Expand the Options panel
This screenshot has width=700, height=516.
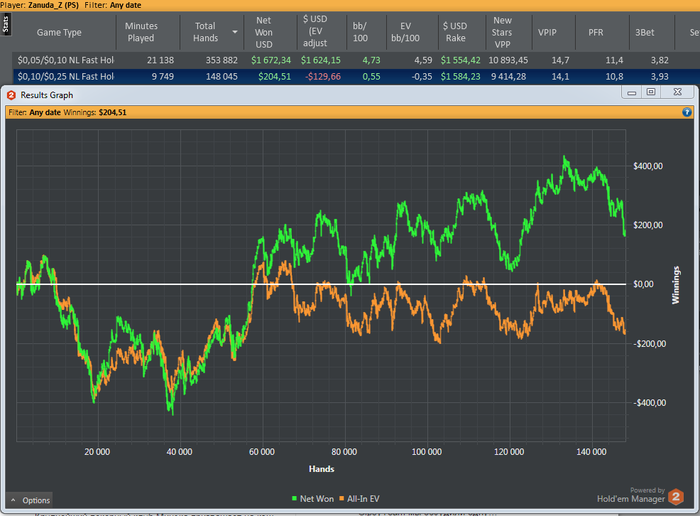[x=29, y=500]
